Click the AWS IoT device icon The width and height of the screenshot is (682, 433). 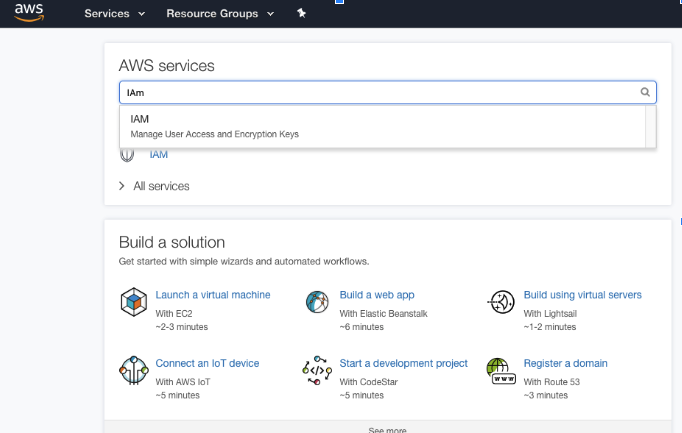pyautogui.click(x=134, y=370)
